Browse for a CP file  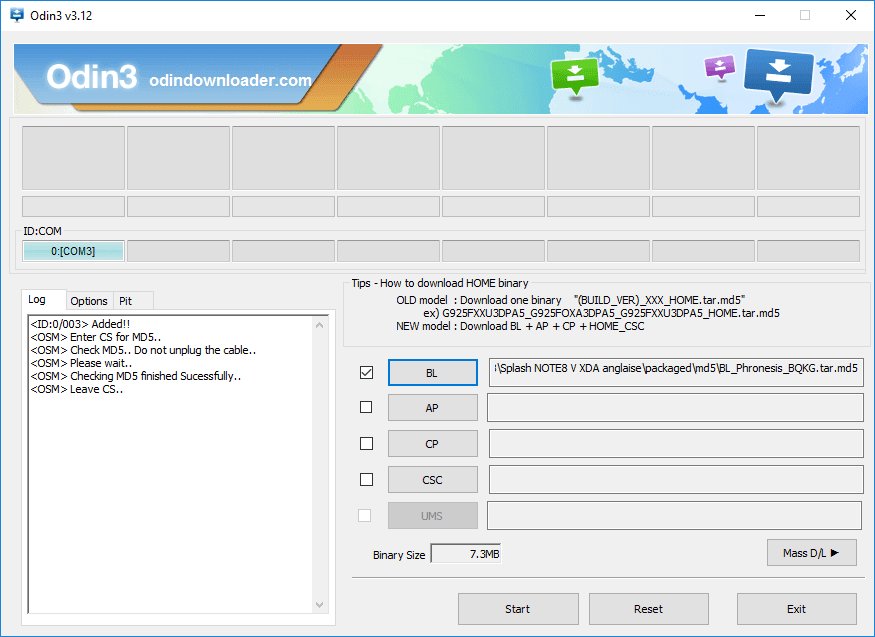tap(432, 444)
